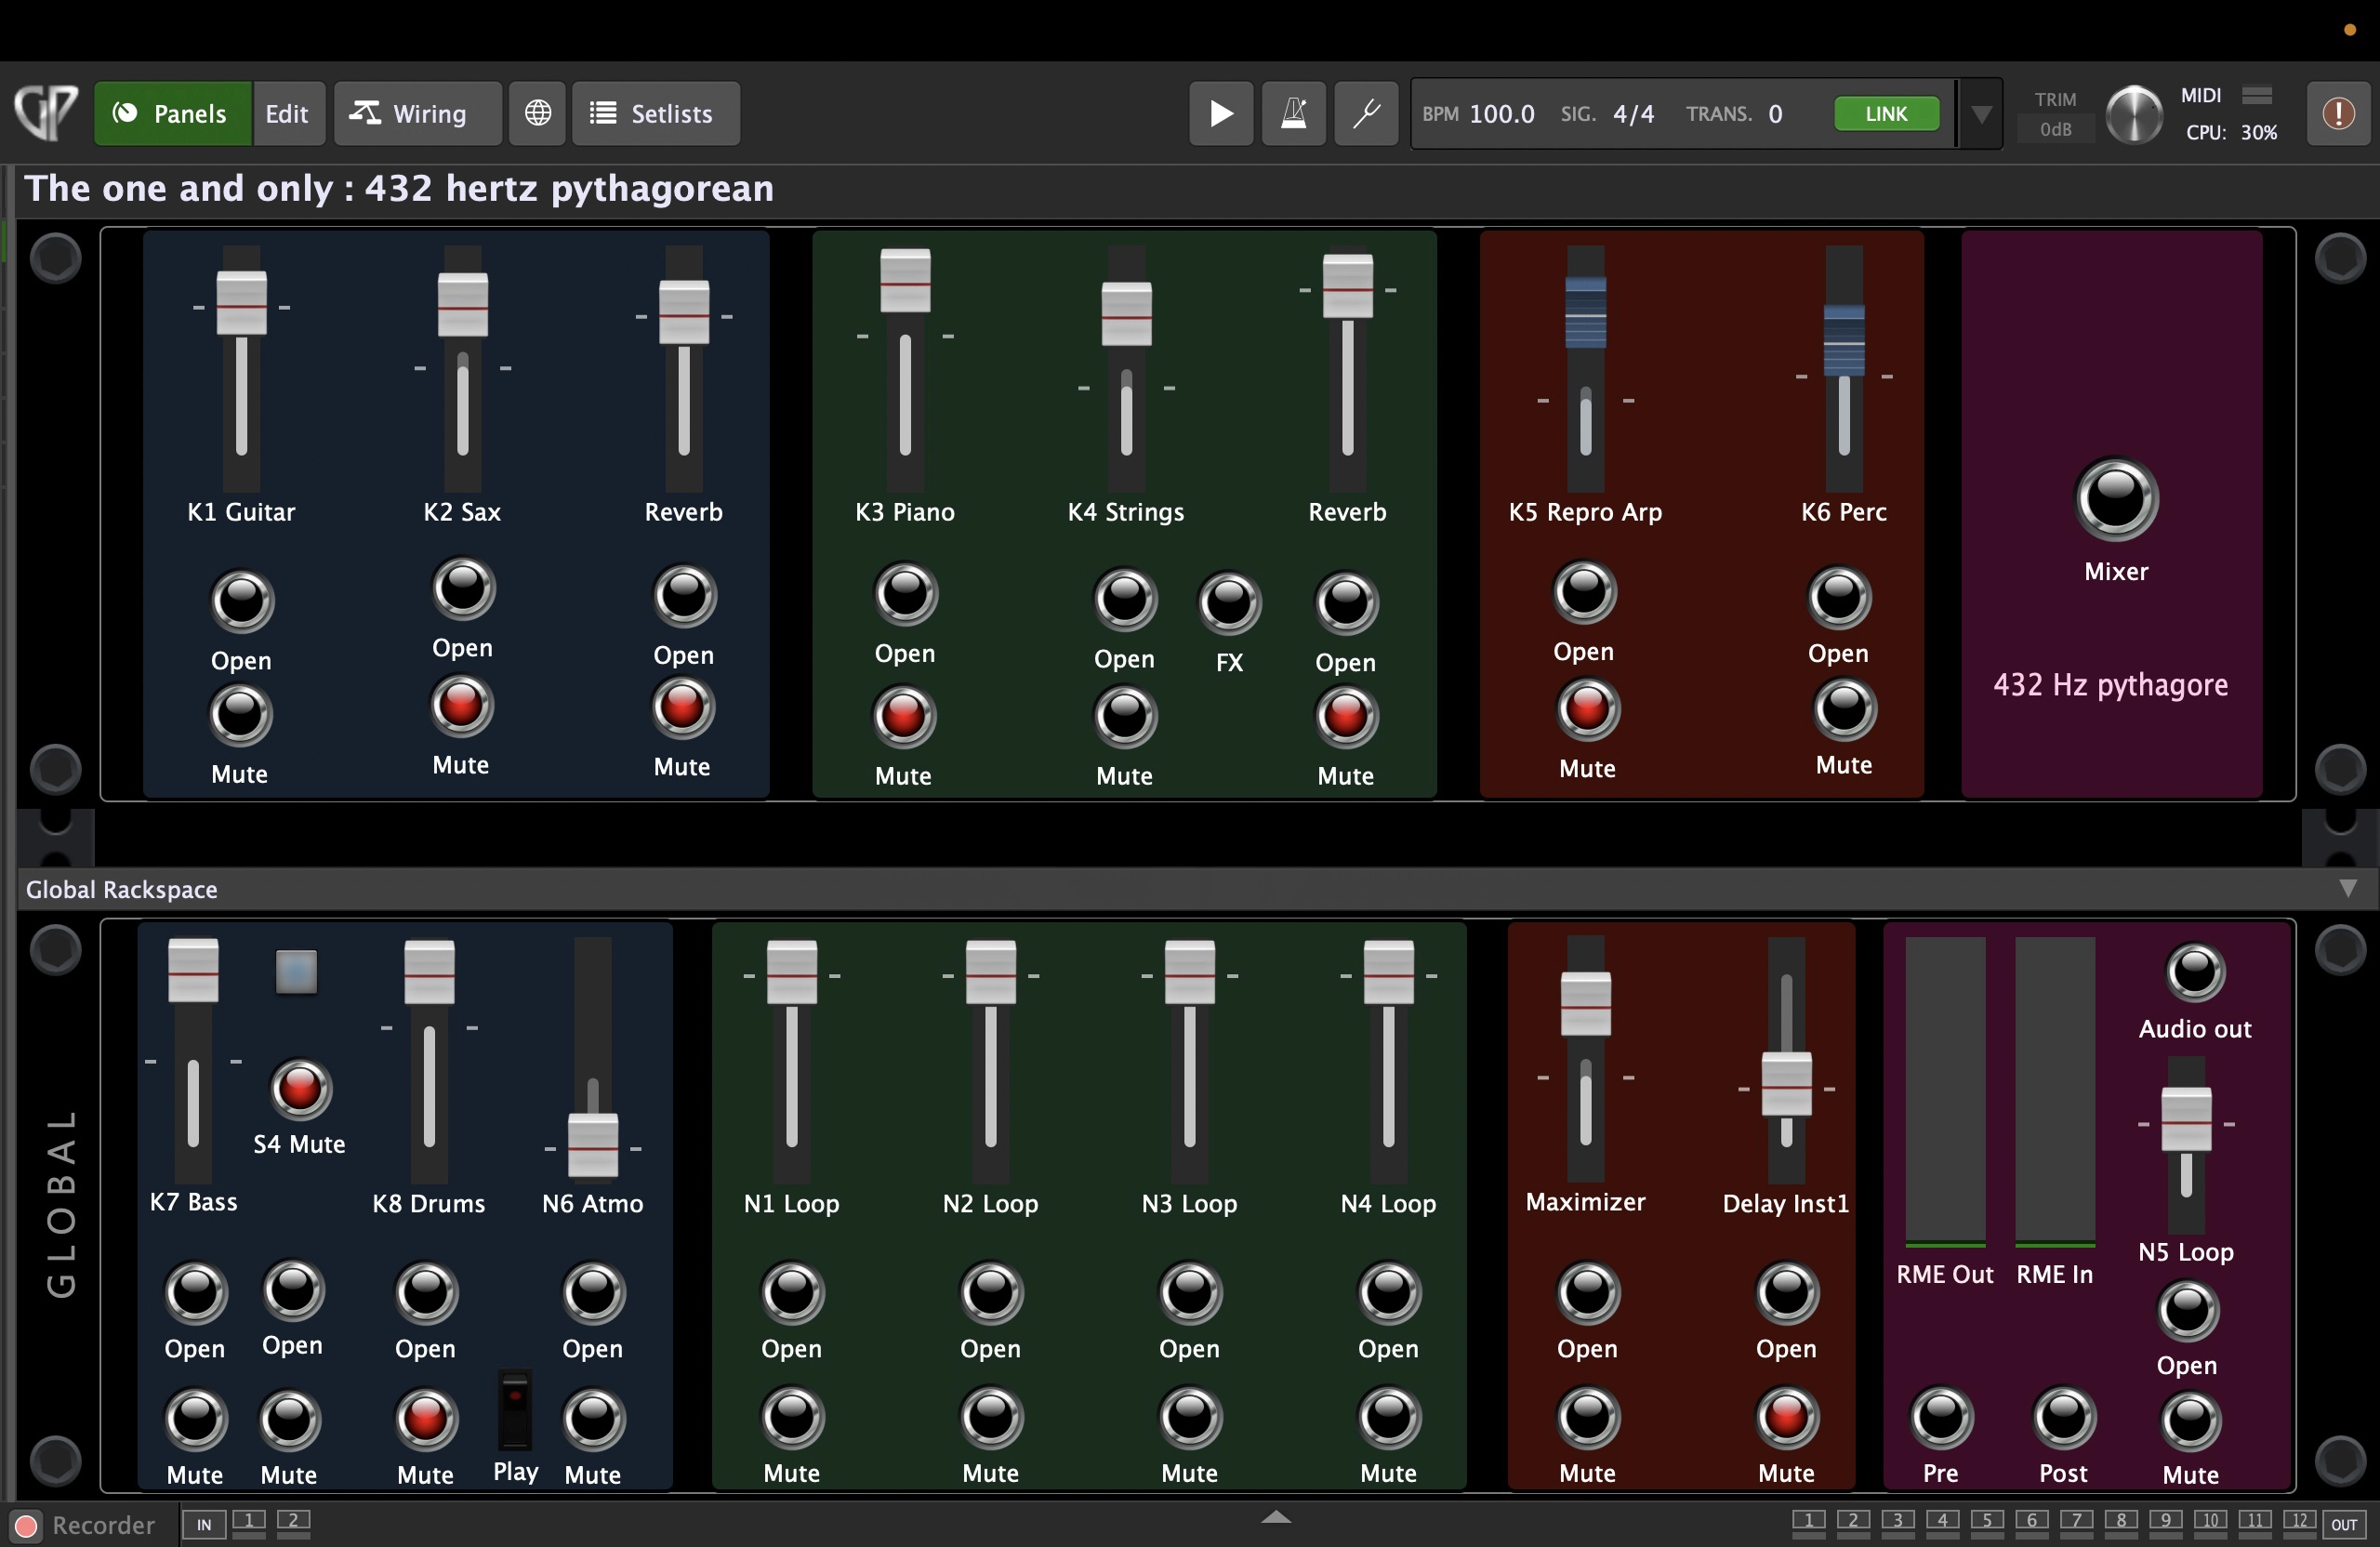The image size is (2380, 1547).
Task: Click the K5 Repro Arp Open button
Action: (x=1584, y=592)
